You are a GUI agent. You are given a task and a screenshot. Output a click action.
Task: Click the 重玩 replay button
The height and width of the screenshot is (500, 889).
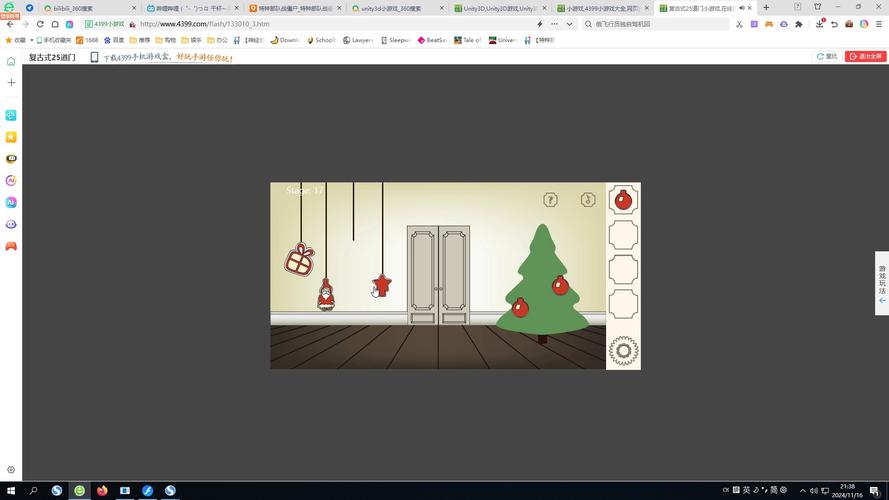point(827,57)
